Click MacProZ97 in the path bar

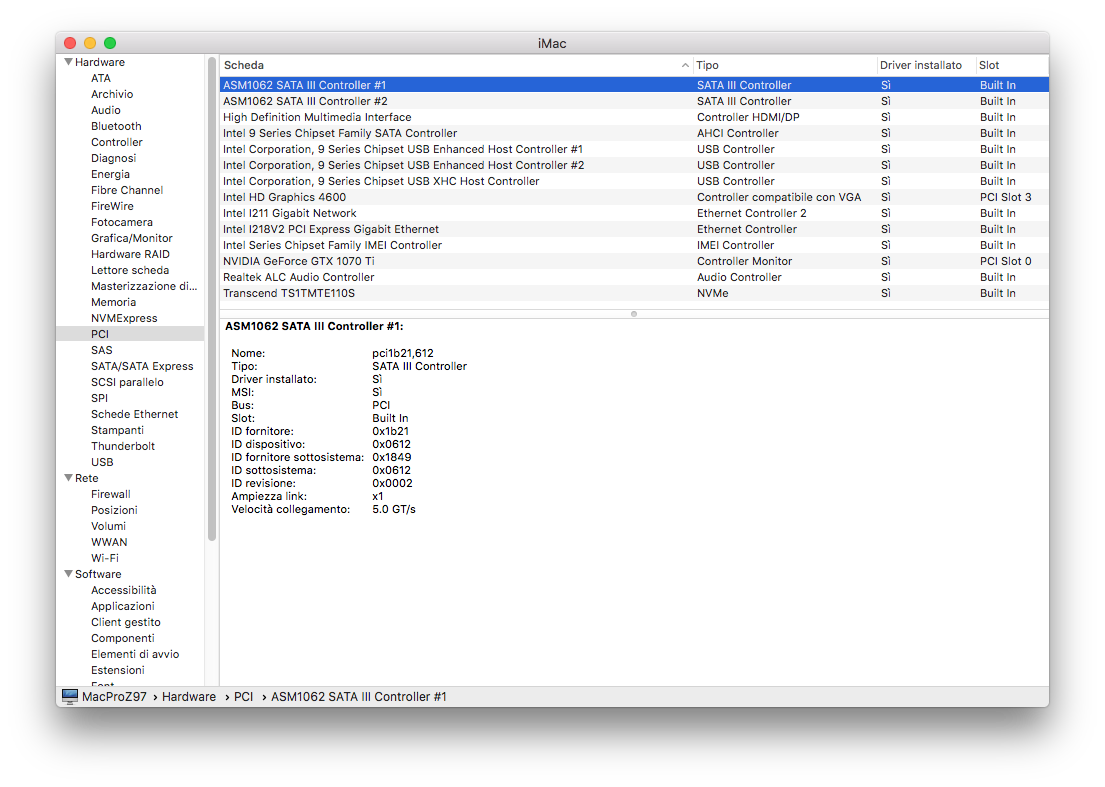pos(114,697)
